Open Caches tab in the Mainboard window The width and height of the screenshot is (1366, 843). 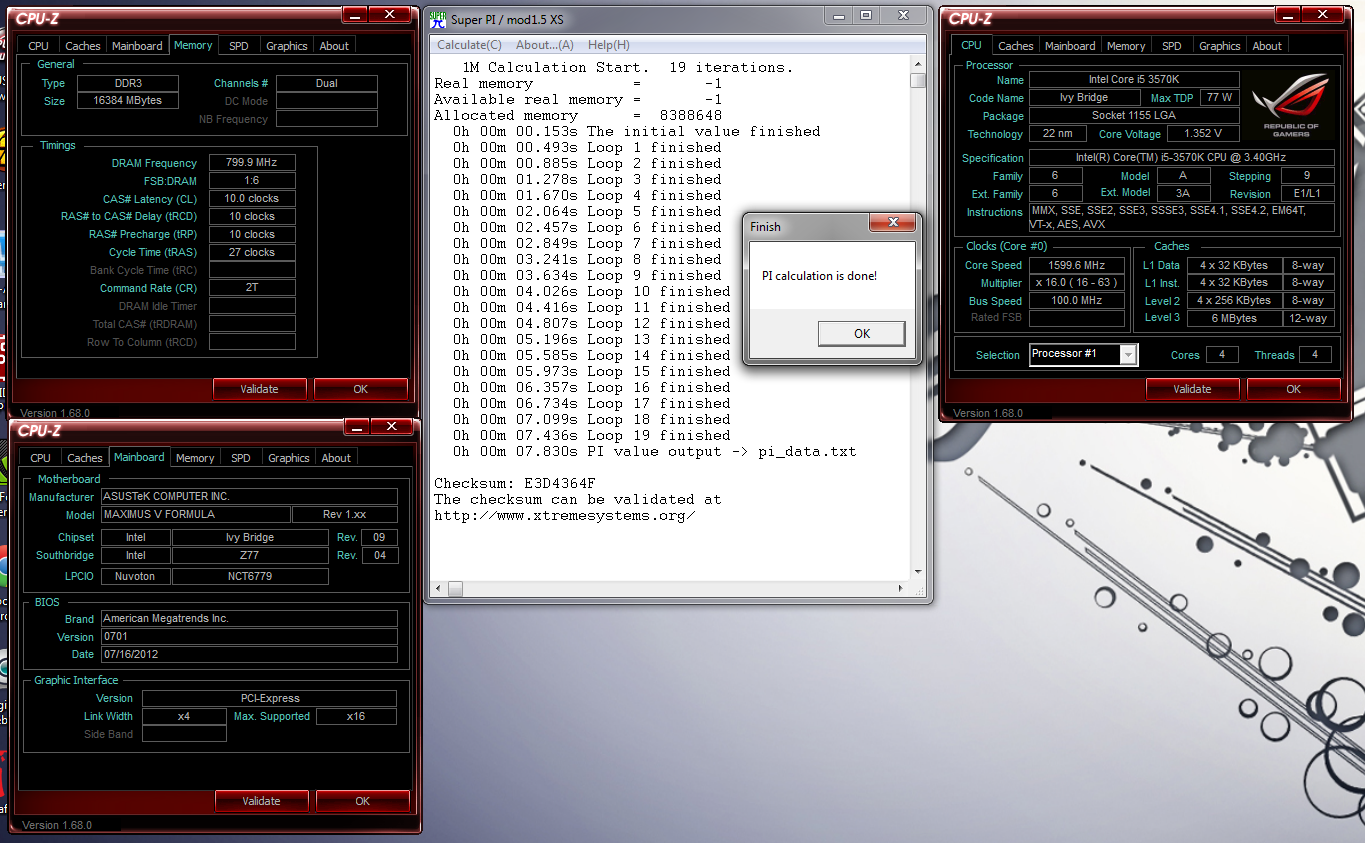pos(84,458)
